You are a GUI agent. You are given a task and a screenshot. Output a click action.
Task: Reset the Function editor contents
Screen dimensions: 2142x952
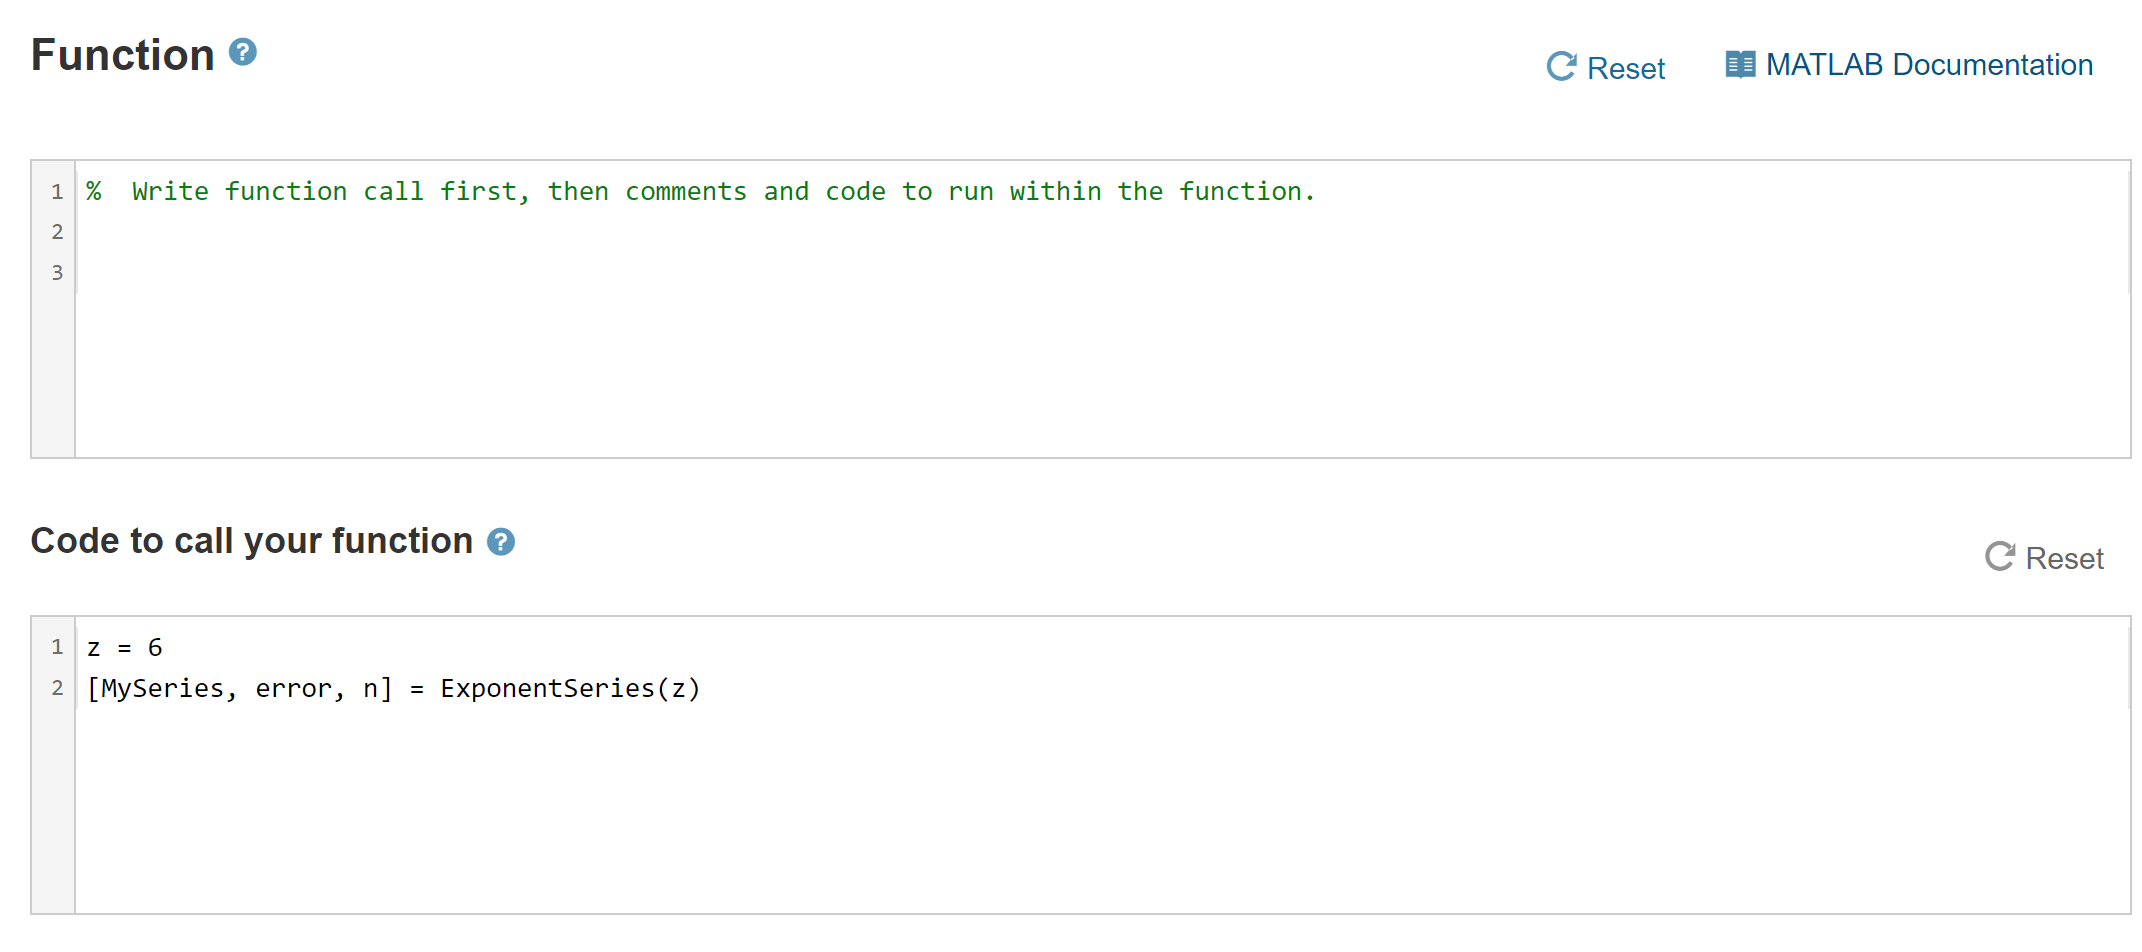click(x=1605, y=66)
